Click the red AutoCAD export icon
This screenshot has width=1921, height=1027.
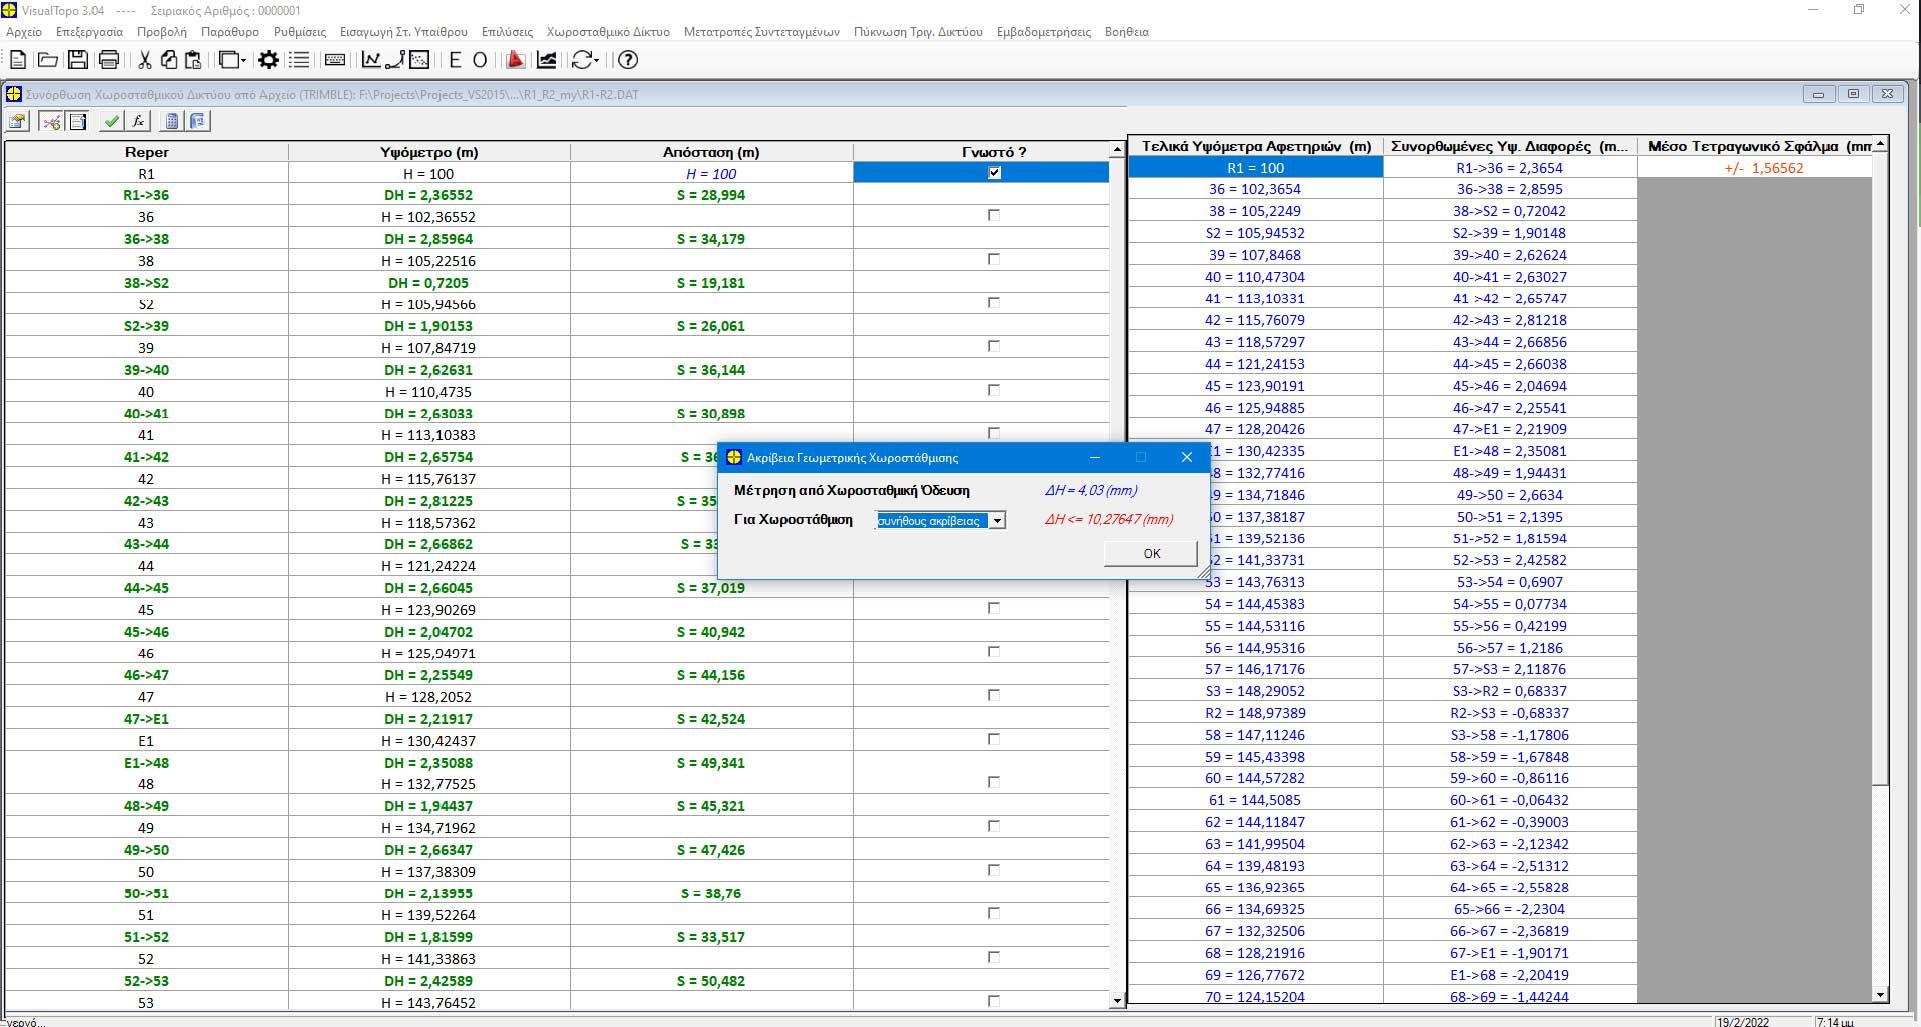515,60
